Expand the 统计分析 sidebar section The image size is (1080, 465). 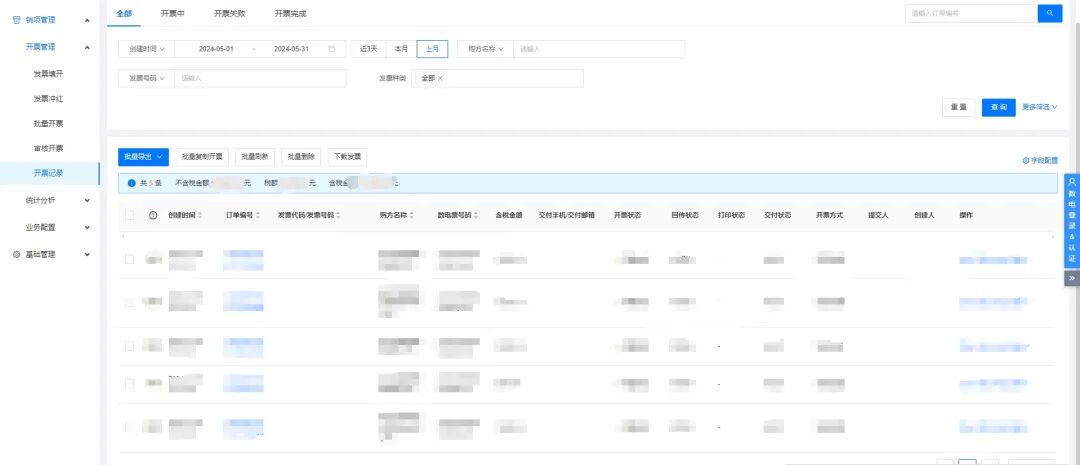pos(87,200)
